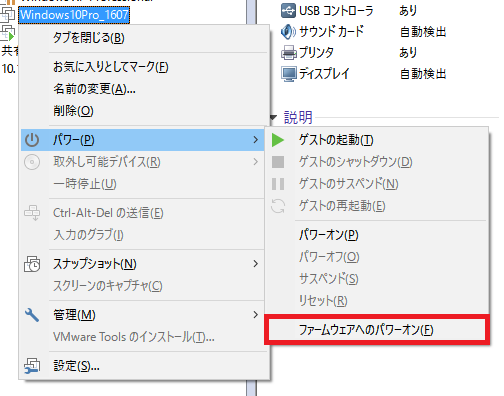The width and height of the screenshot is (504, 396).
Task: Click the プリンタ printer icon
Action: click(288, 53)
